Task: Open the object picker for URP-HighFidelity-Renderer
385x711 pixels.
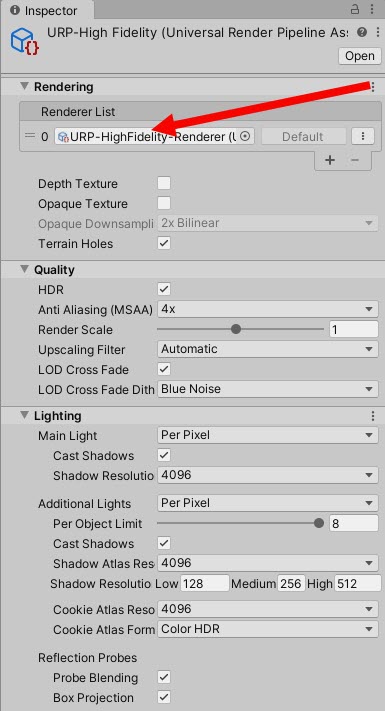Action: point(245,136)
